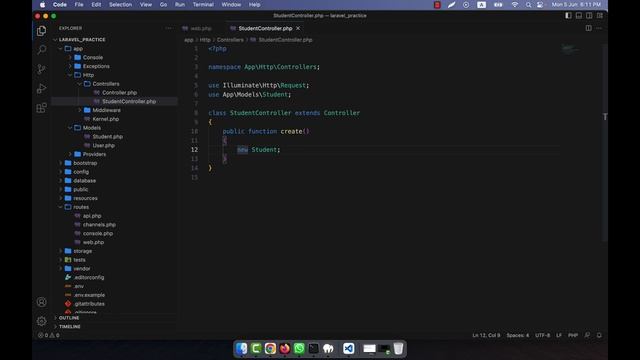Open Control Center in menu bar
Viewport: 640px width, 360px height.
pos(540,5)
